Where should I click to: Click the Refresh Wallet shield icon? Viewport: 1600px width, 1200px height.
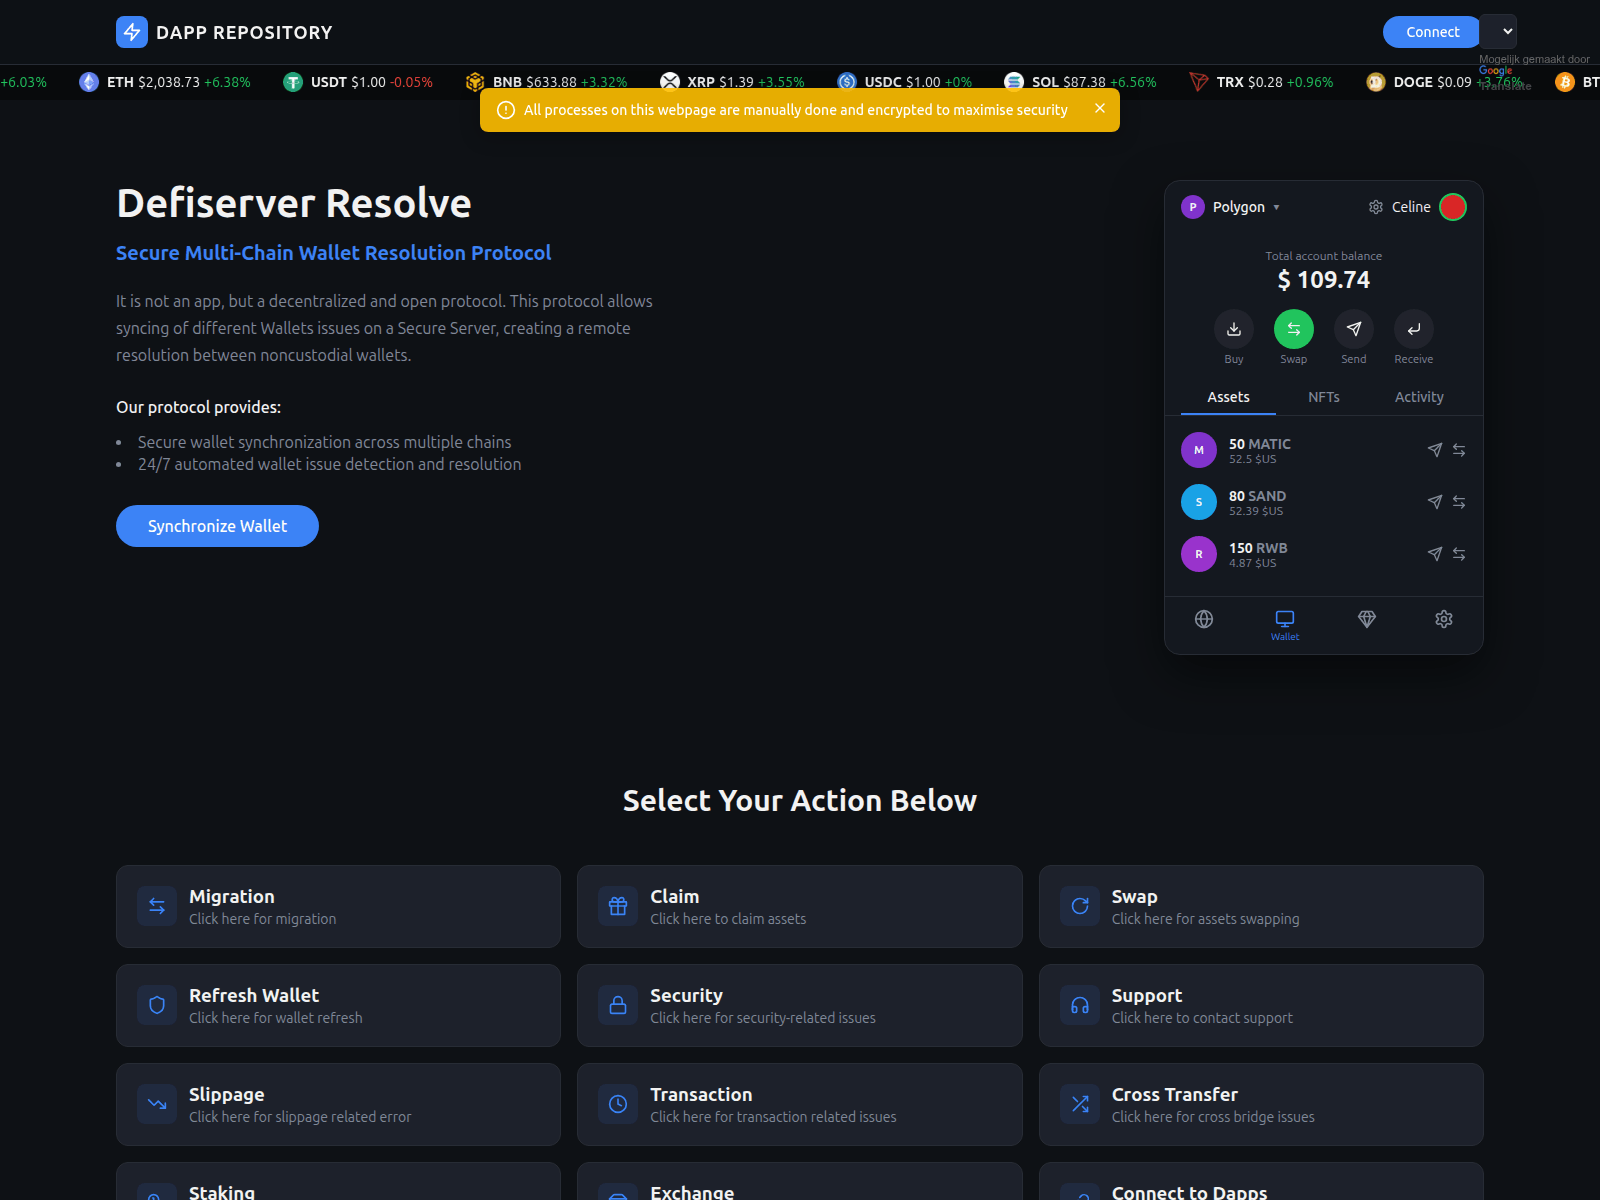[157, 1005]
